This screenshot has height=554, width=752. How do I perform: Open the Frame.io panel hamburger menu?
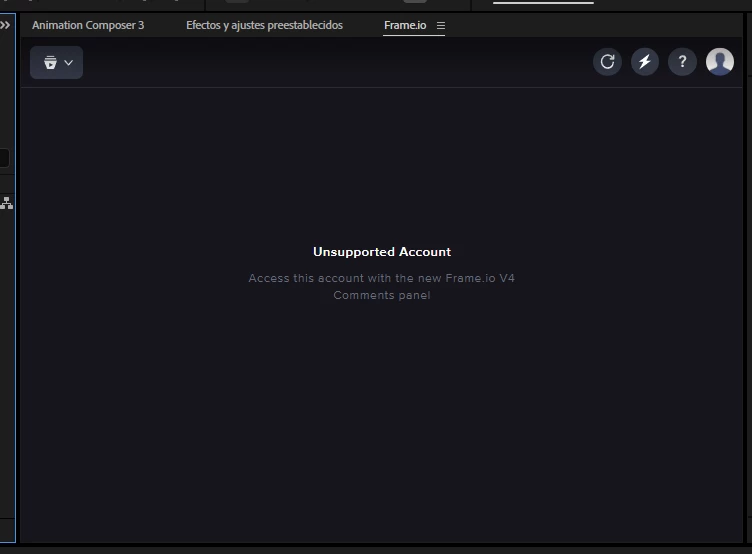point(441,25)
